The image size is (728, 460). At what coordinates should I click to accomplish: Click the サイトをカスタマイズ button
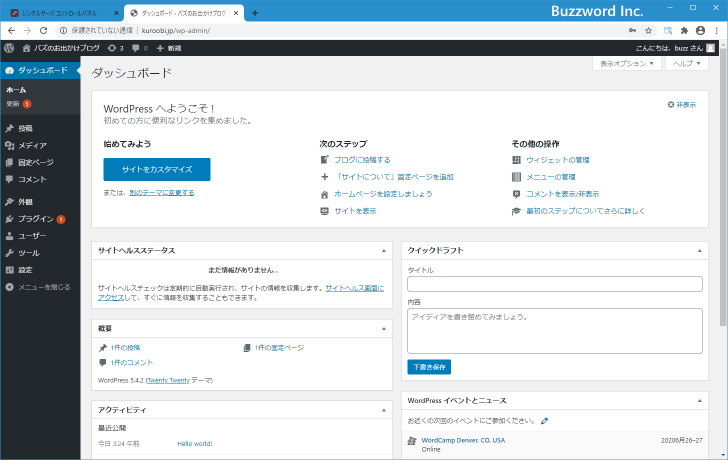point(156,169)
